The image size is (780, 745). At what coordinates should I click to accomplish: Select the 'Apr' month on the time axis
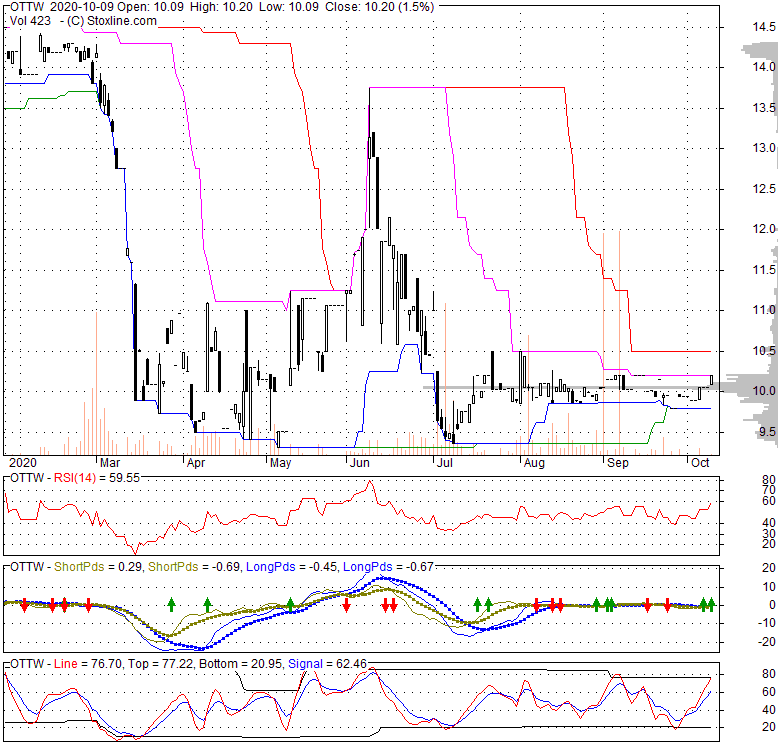coord(196,463)
